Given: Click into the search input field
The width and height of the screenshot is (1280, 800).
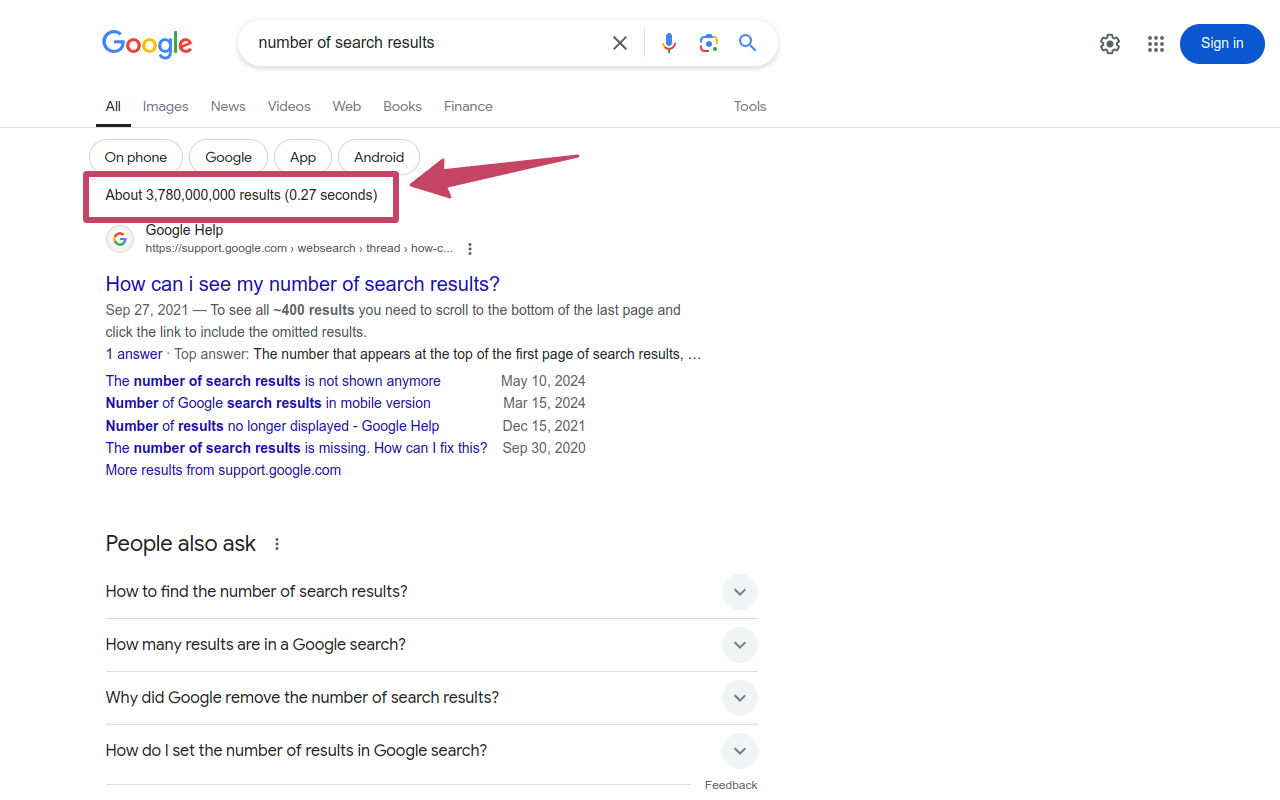Looking at the screenshot, I should (425, 43).
